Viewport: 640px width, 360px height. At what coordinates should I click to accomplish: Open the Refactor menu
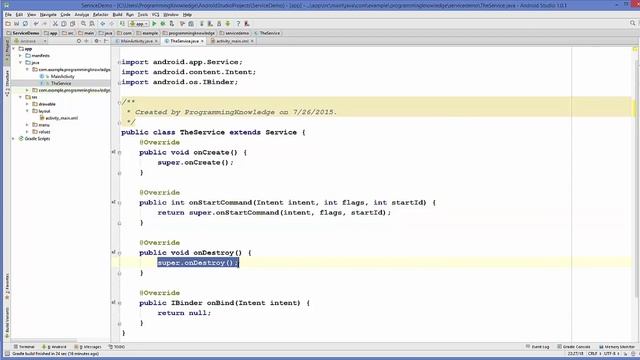tap(100, 15)
